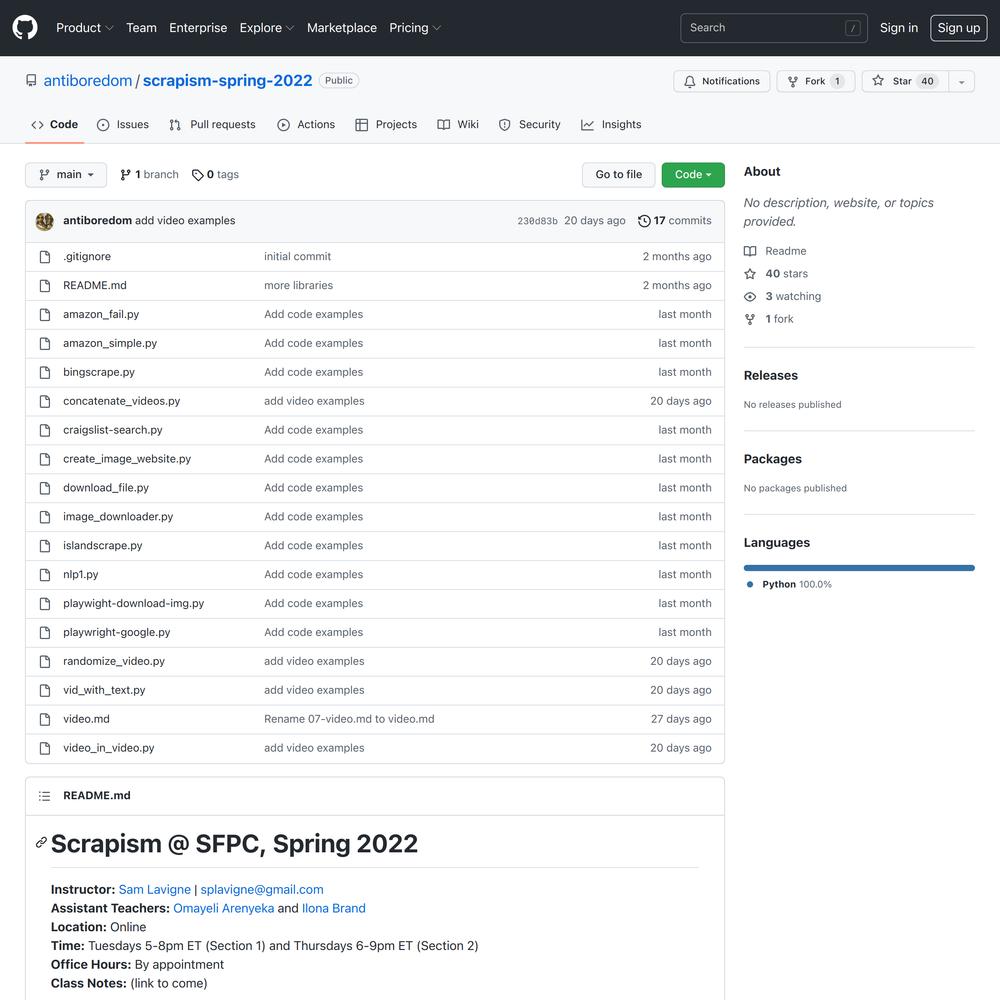This screenshot has height=1000, width=1000.
Task: Open the craigslist-search.py file
Action: coord(113,430)
